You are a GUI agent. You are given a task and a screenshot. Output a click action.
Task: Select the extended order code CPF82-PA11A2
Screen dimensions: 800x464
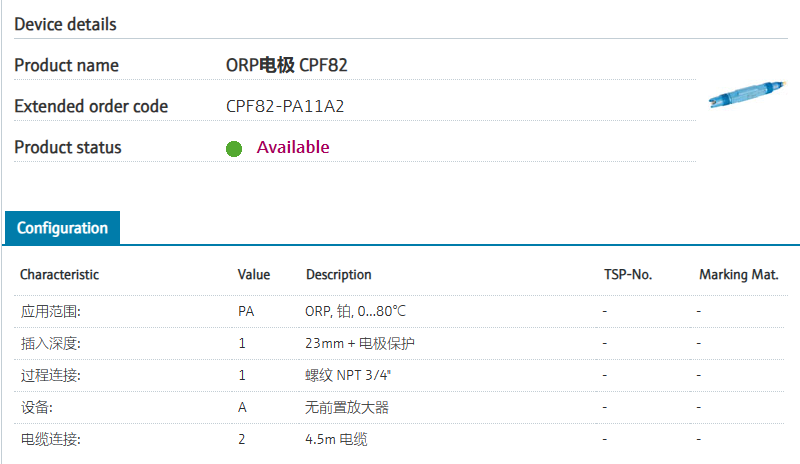(285, 106)
